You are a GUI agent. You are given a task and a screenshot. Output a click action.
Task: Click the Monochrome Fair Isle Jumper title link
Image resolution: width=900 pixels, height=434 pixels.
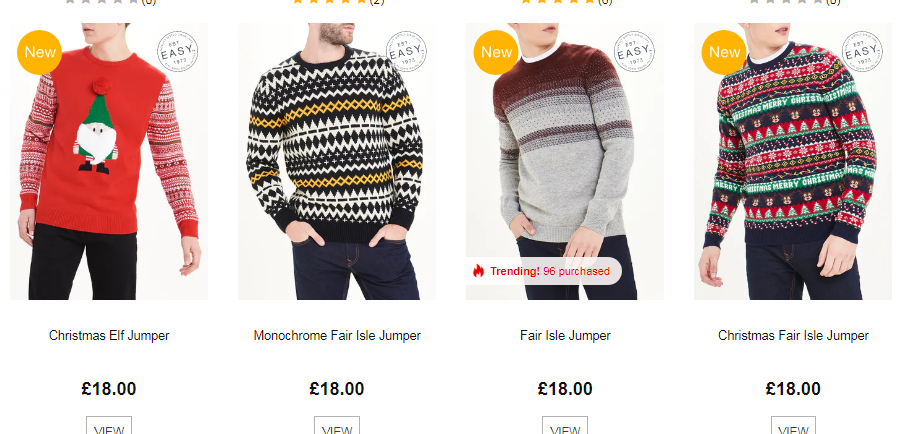tap(337, 335)
